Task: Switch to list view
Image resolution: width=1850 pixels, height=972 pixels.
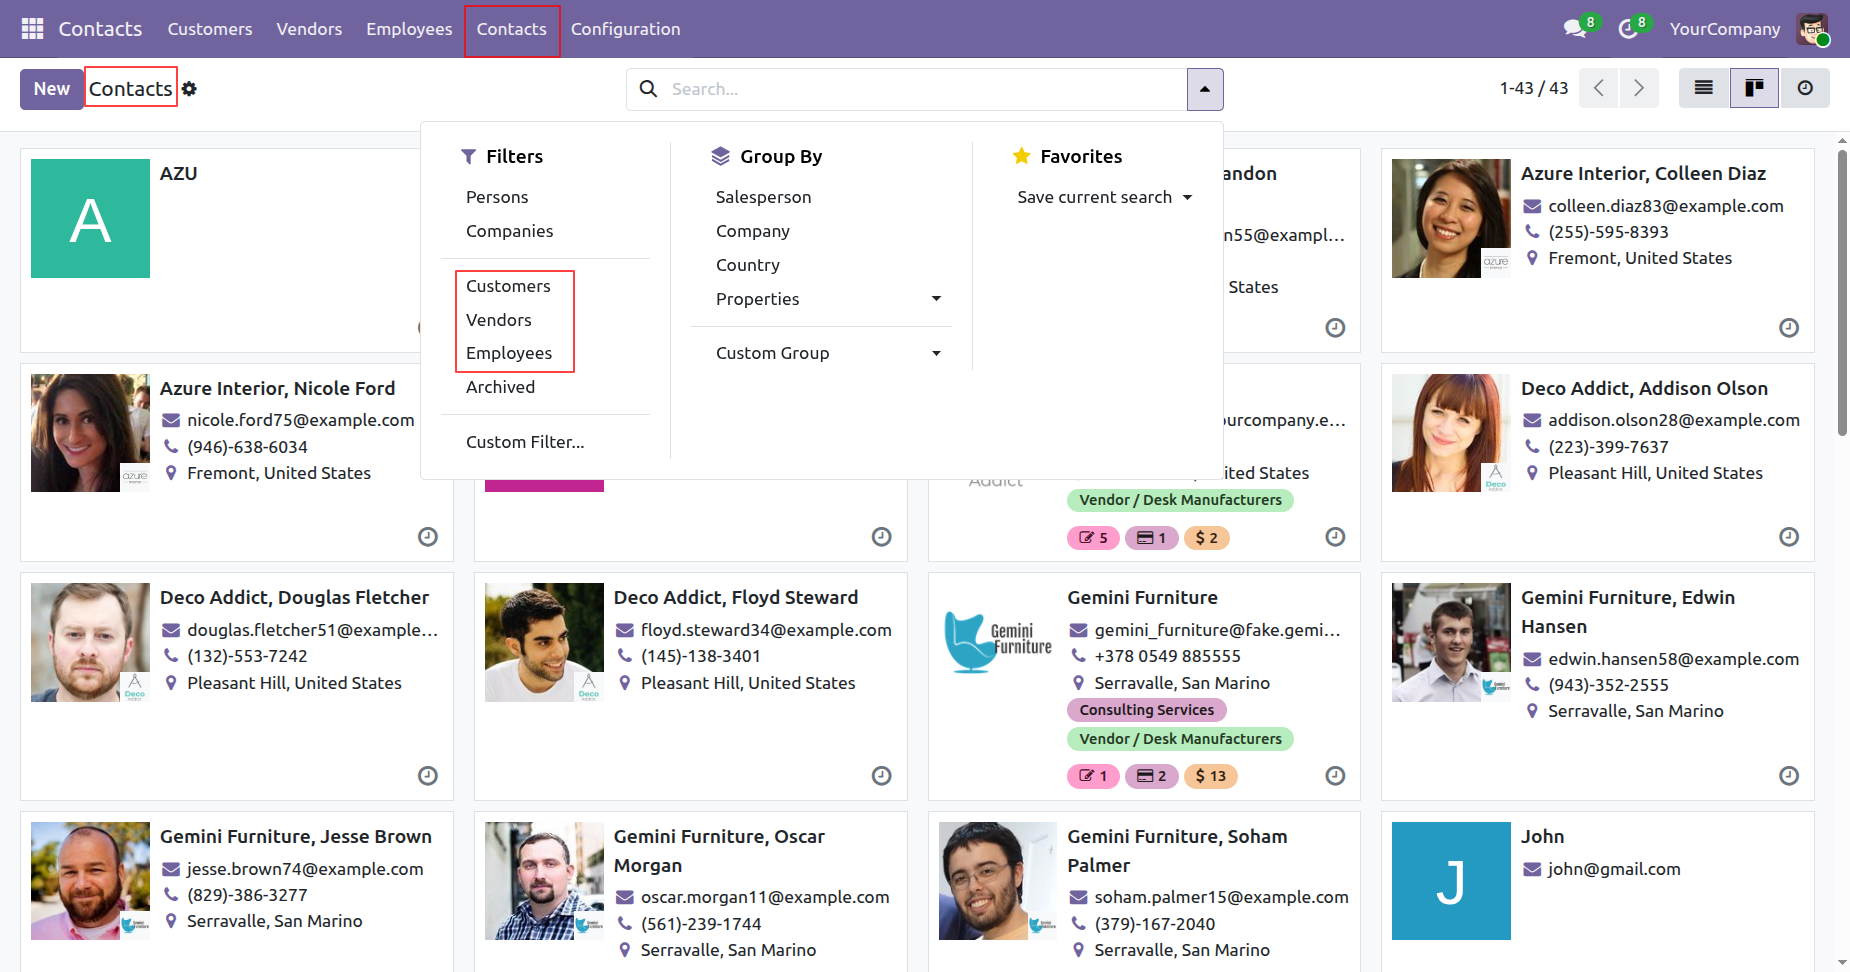Action: [1704, 88]
